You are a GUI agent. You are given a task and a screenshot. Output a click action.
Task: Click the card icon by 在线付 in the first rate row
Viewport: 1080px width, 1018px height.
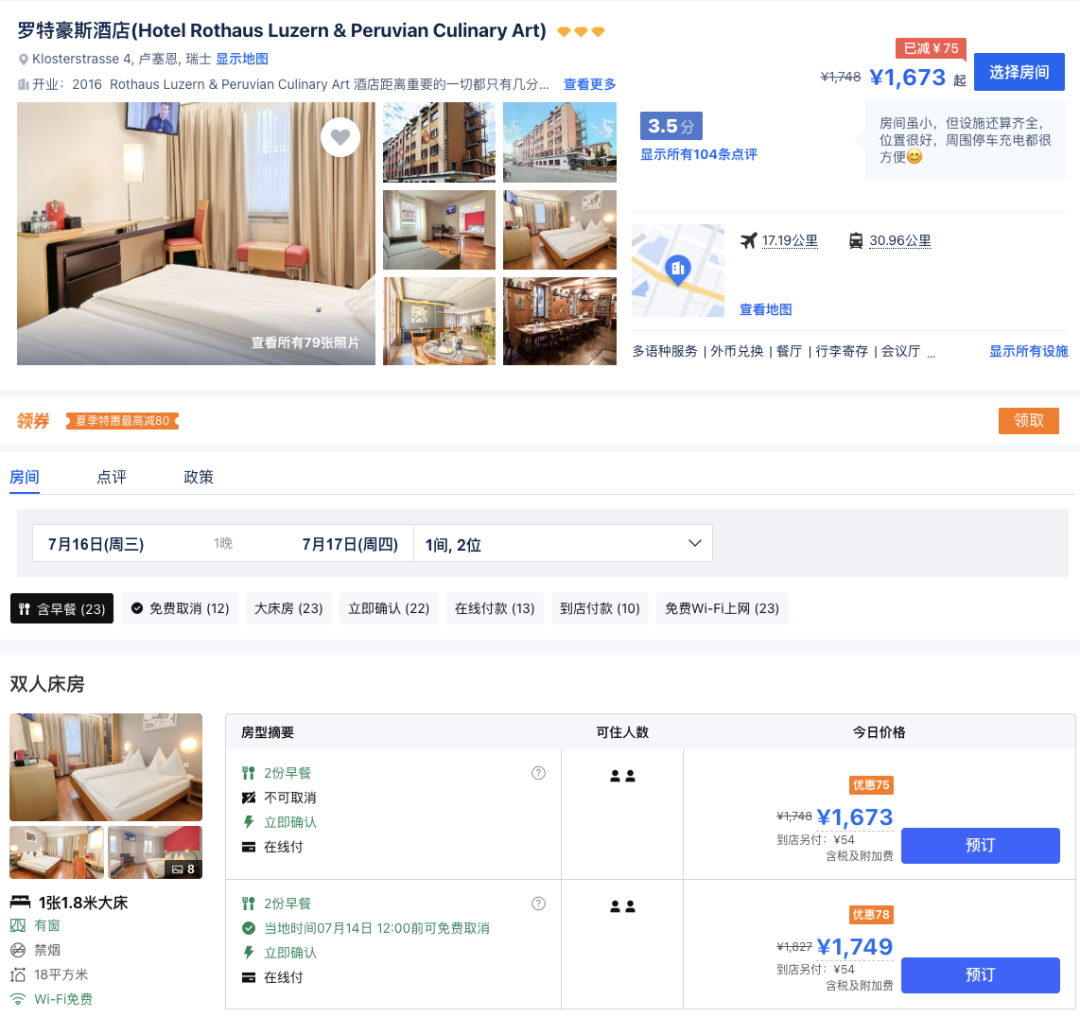click(x=249, y=847)
